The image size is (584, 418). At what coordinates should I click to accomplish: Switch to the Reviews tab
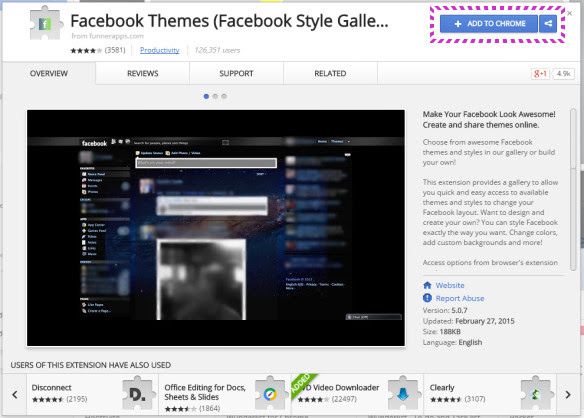(143, 73)
